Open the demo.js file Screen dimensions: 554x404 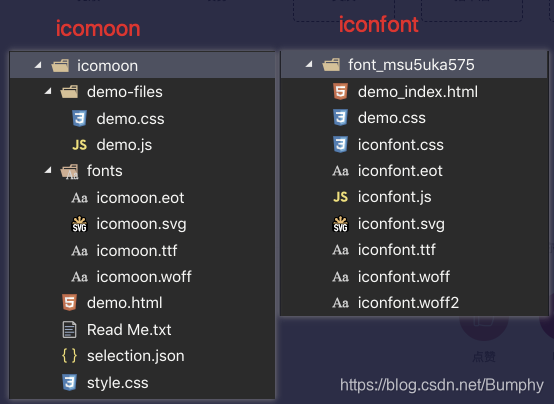click(x=124, y=145)
